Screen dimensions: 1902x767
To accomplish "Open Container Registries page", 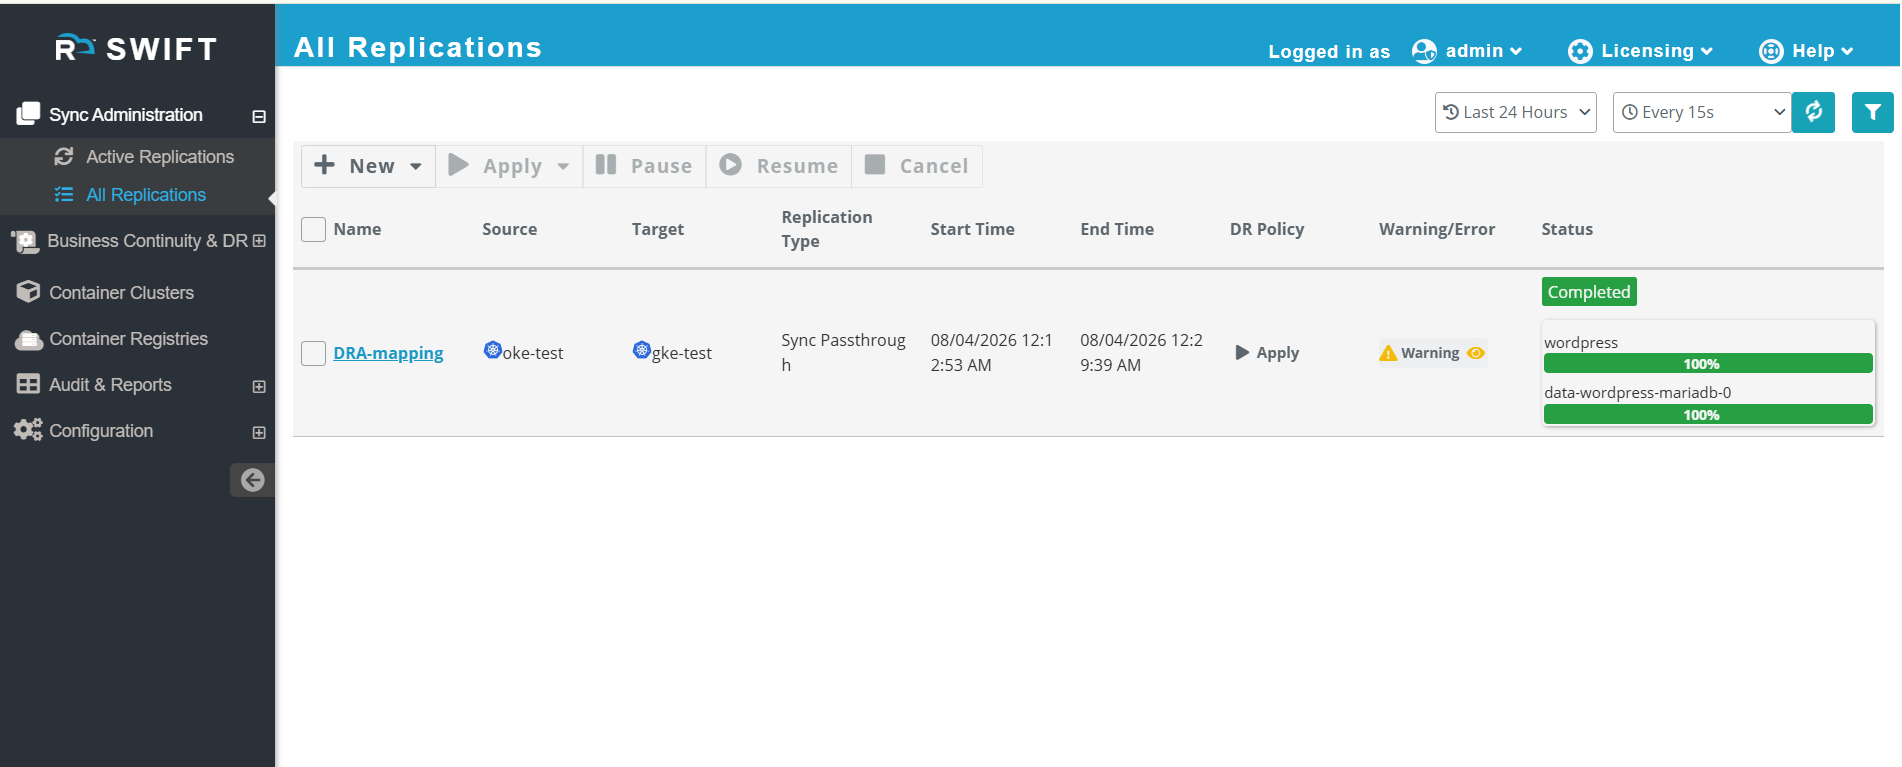I will pos(128,339).
